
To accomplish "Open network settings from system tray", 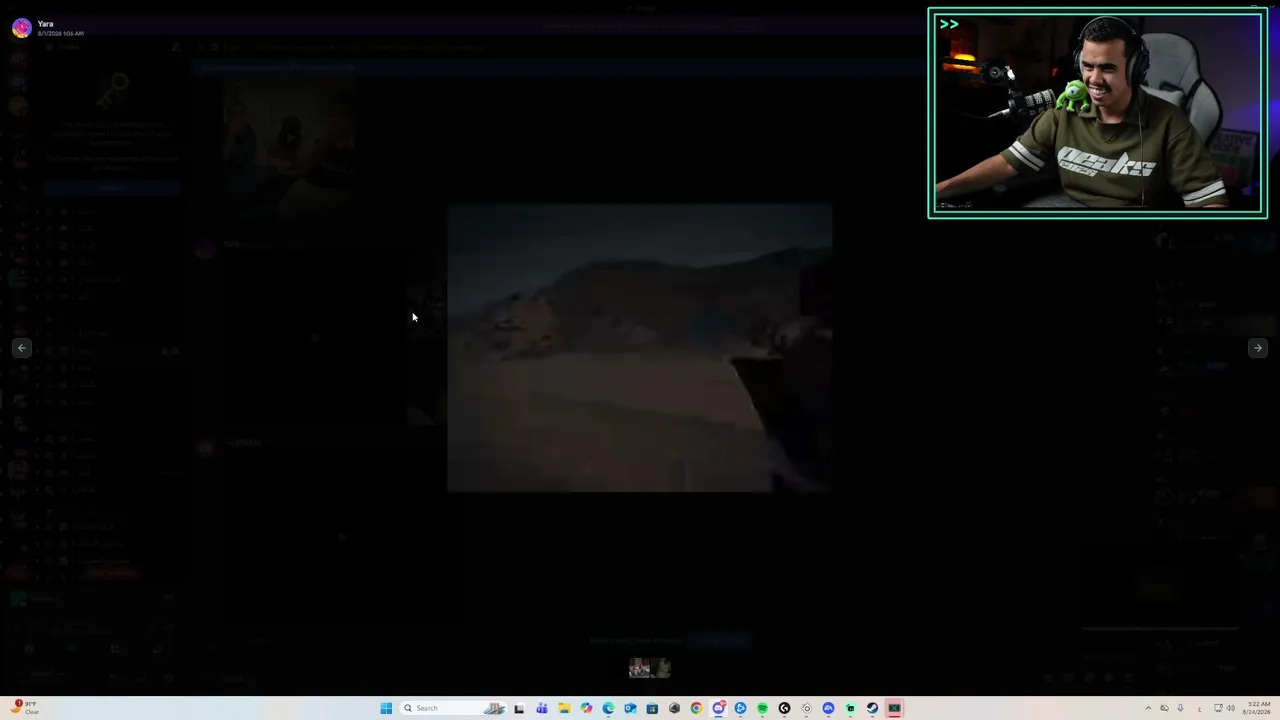I will 1218,709.
